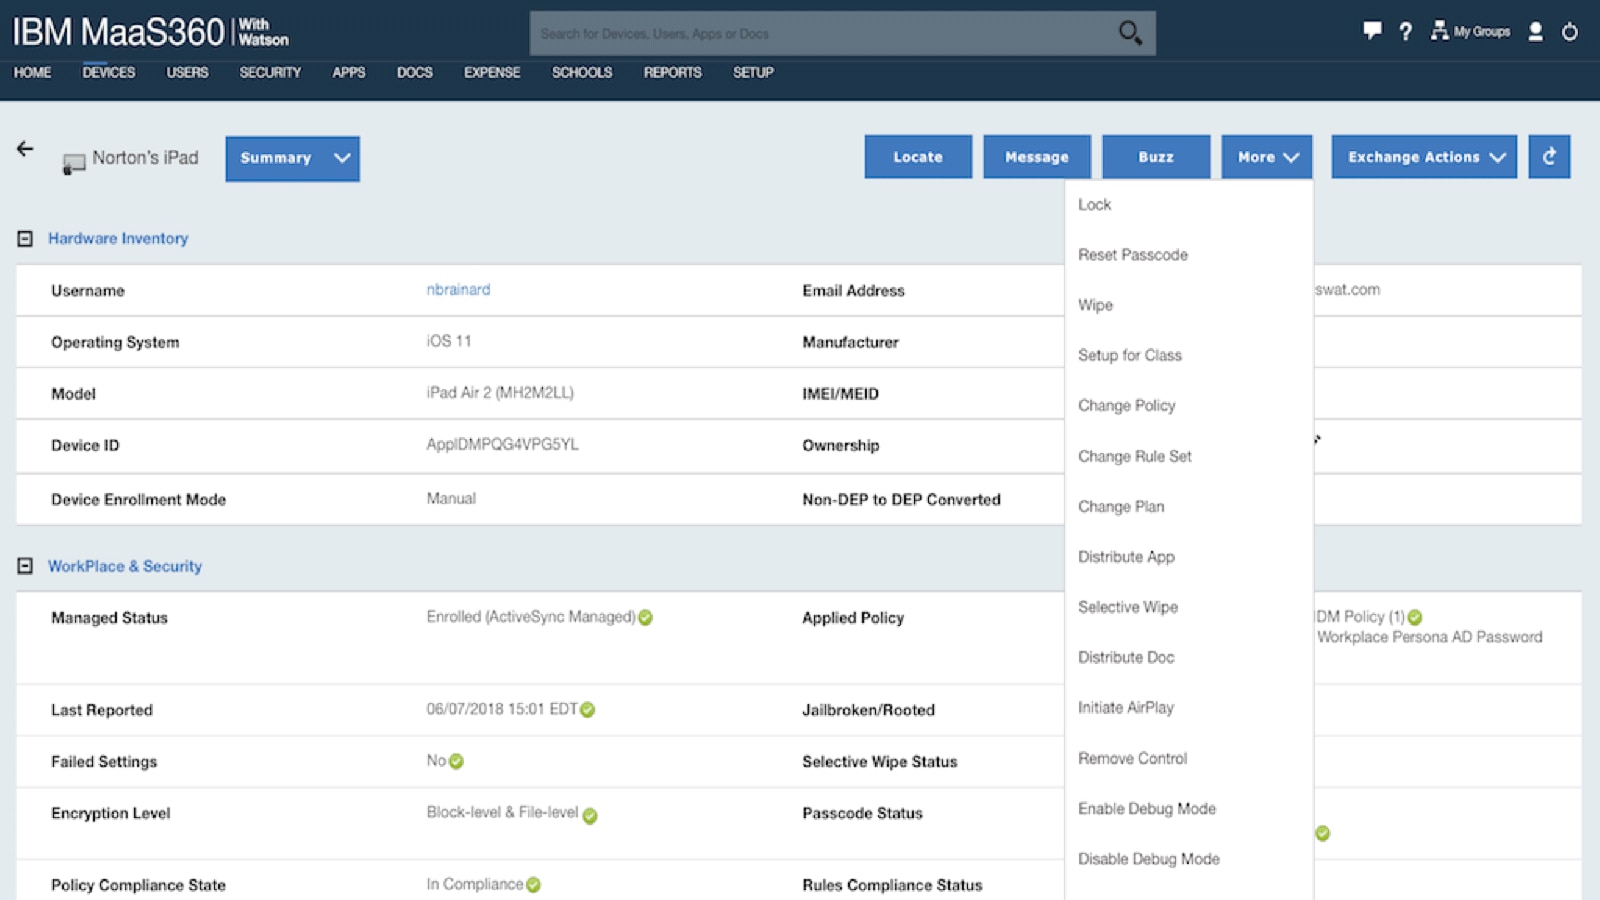The height and width of the screenshot is (900, 1600).
Task: Open the chat messages icon in header
Action: pos(1372,31)
